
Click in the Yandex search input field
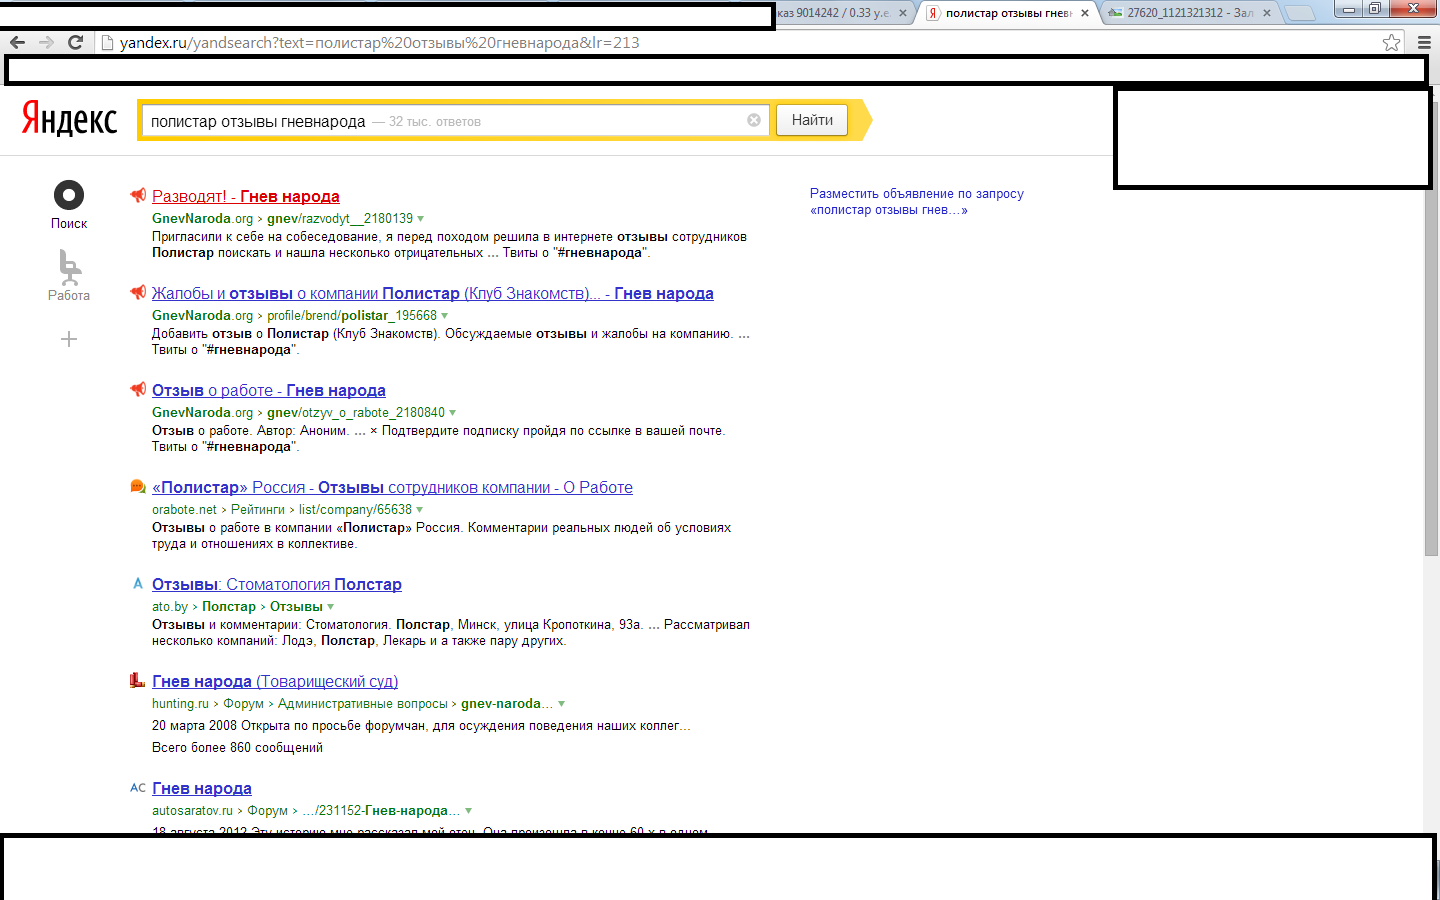tap(455, 120)
